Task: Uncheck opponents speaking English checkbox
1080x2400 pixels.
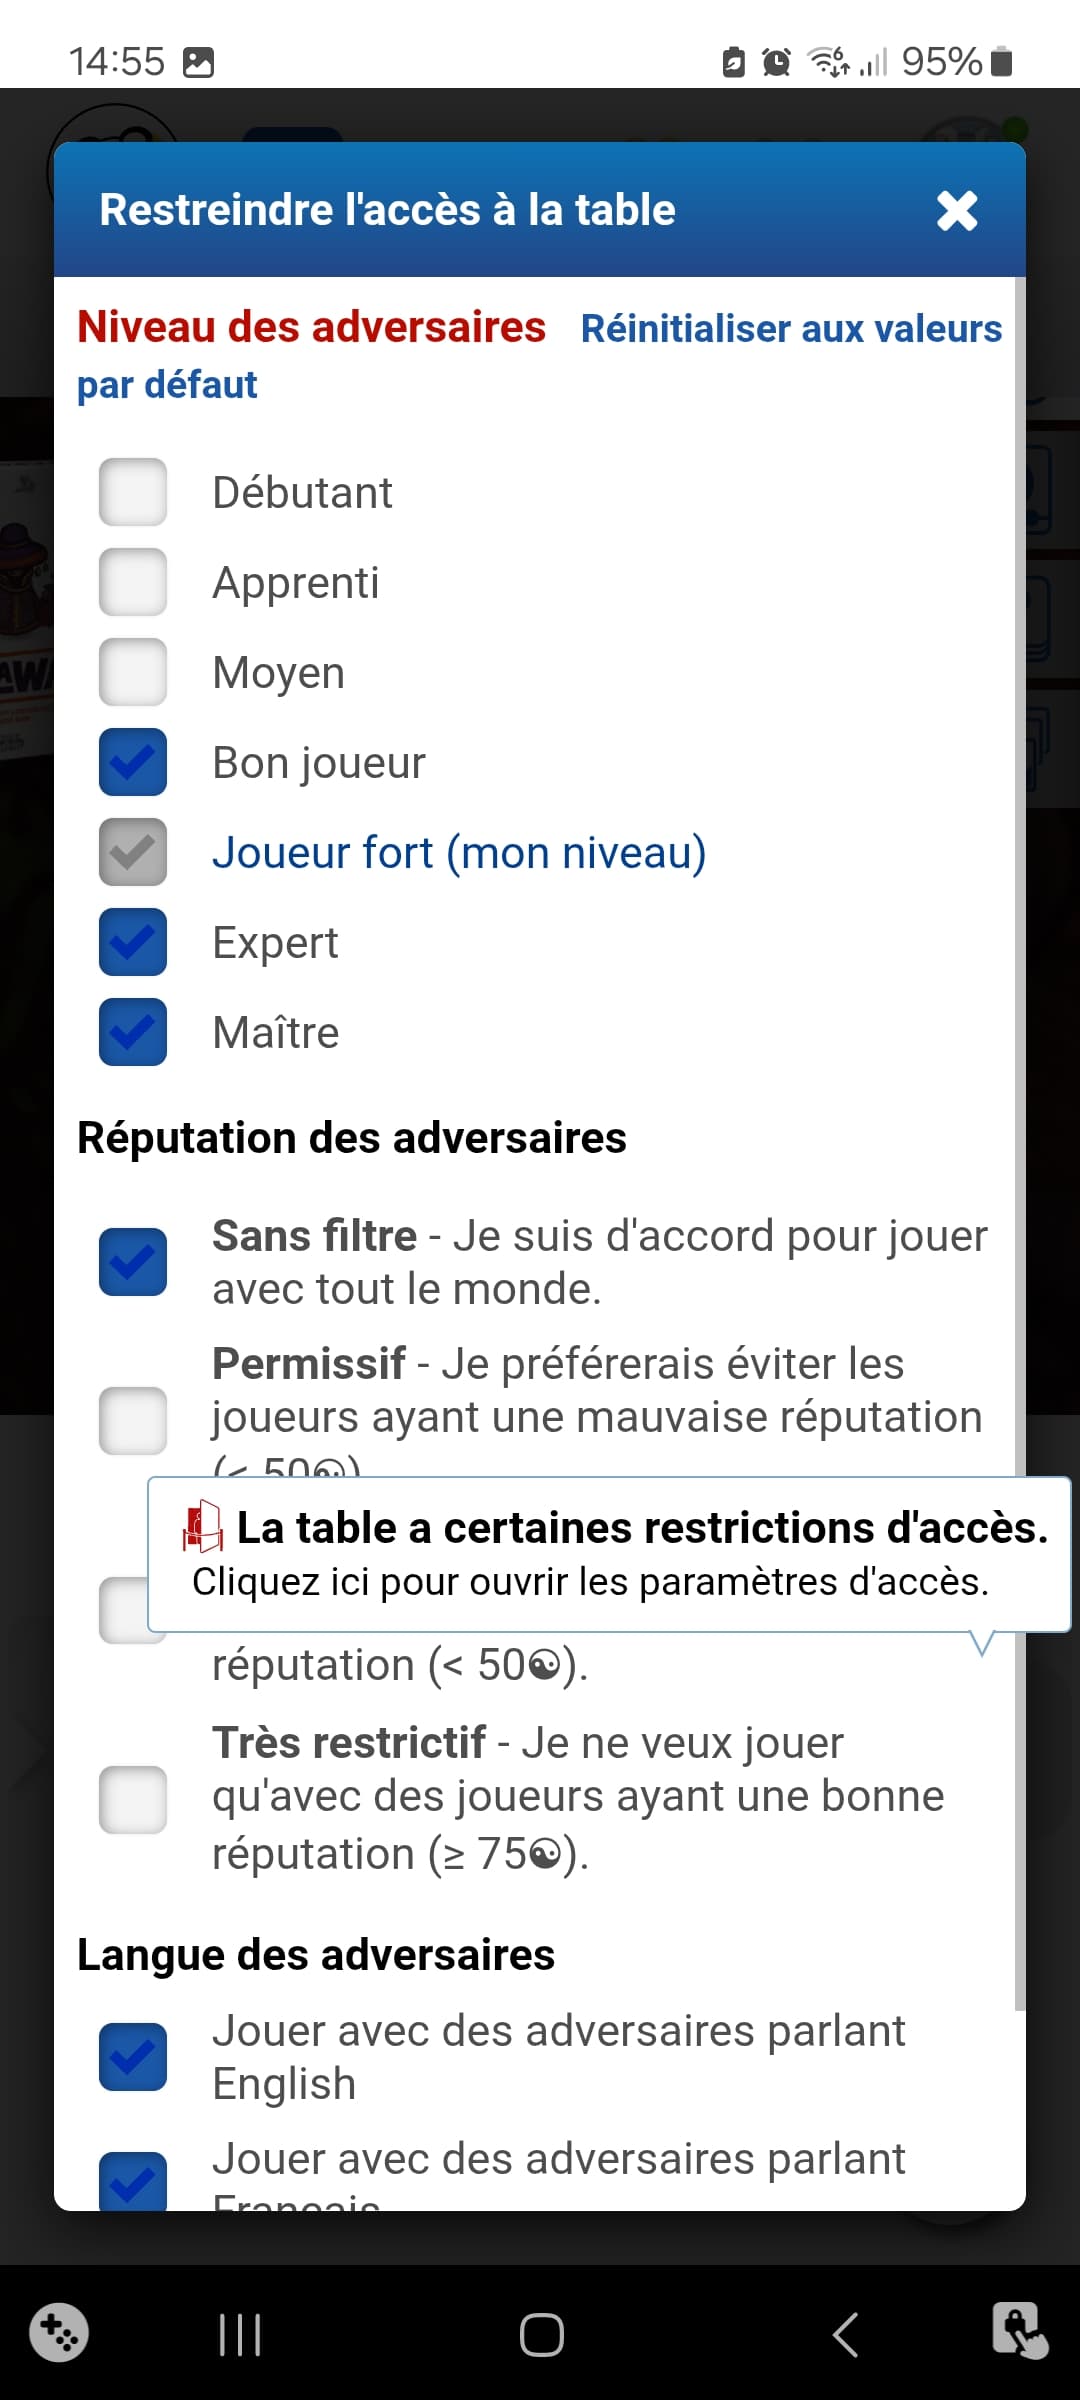Action: click(x=133, y=2057)
